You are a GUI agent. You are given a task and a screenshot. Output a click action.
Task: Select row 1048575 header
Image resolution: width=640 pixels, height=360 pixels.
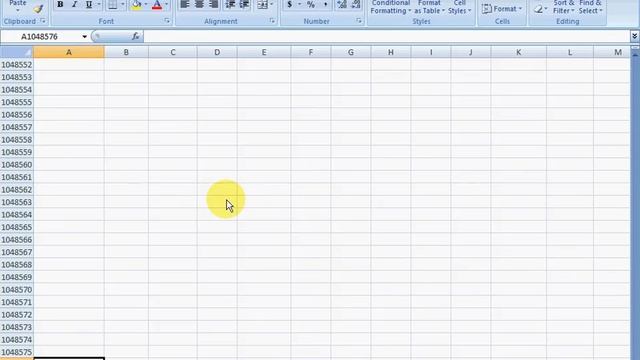(x=17, y=352)
